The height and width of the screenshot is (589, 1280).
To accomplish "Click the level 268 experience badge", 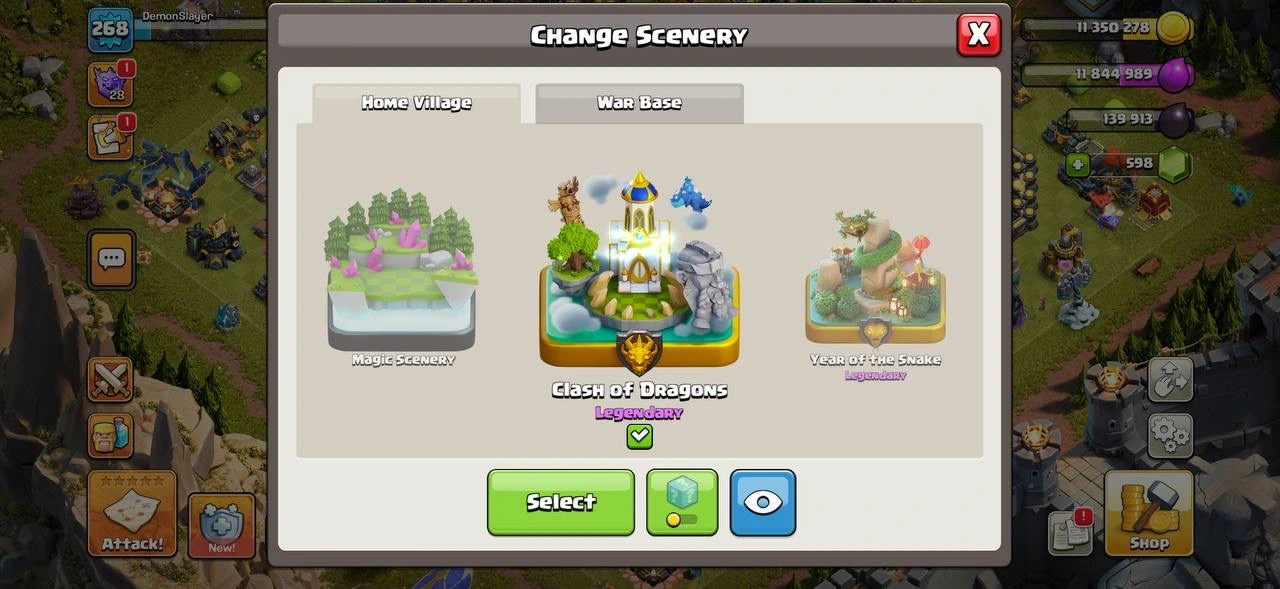I will pyautogui.click(x=110, y=29).
